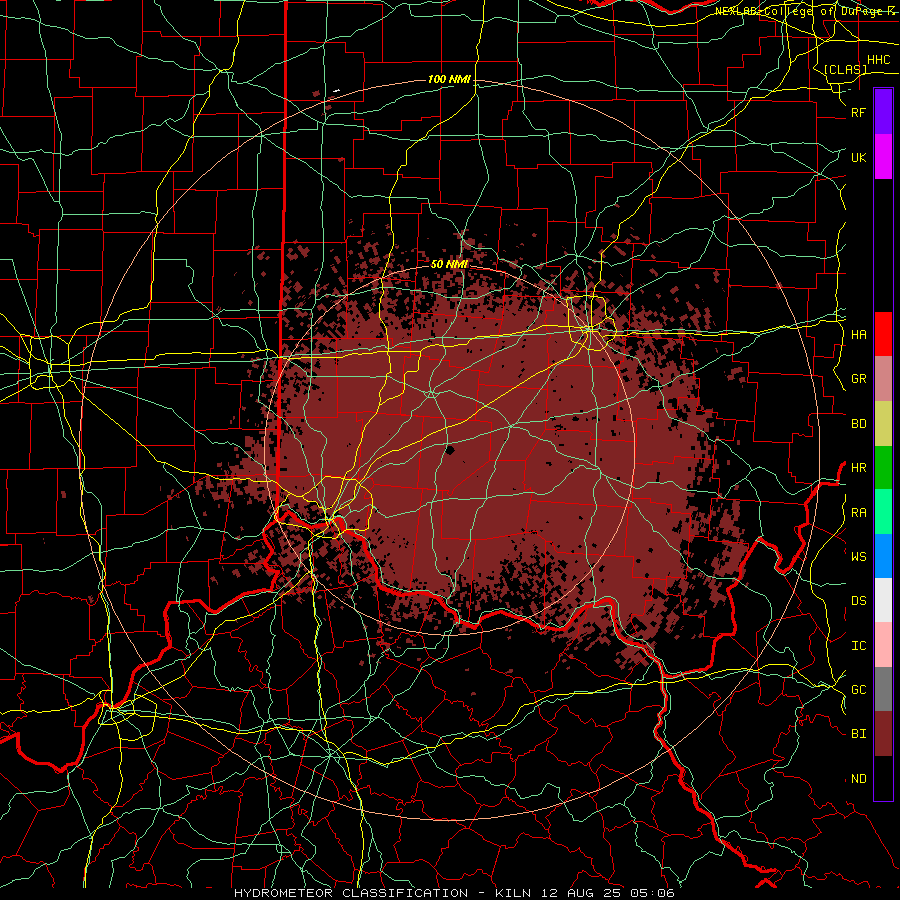Viewport: 900px width, 900px height.
Task: Click the light pink IC legend swatch
Action: click(x=883, y=645)
